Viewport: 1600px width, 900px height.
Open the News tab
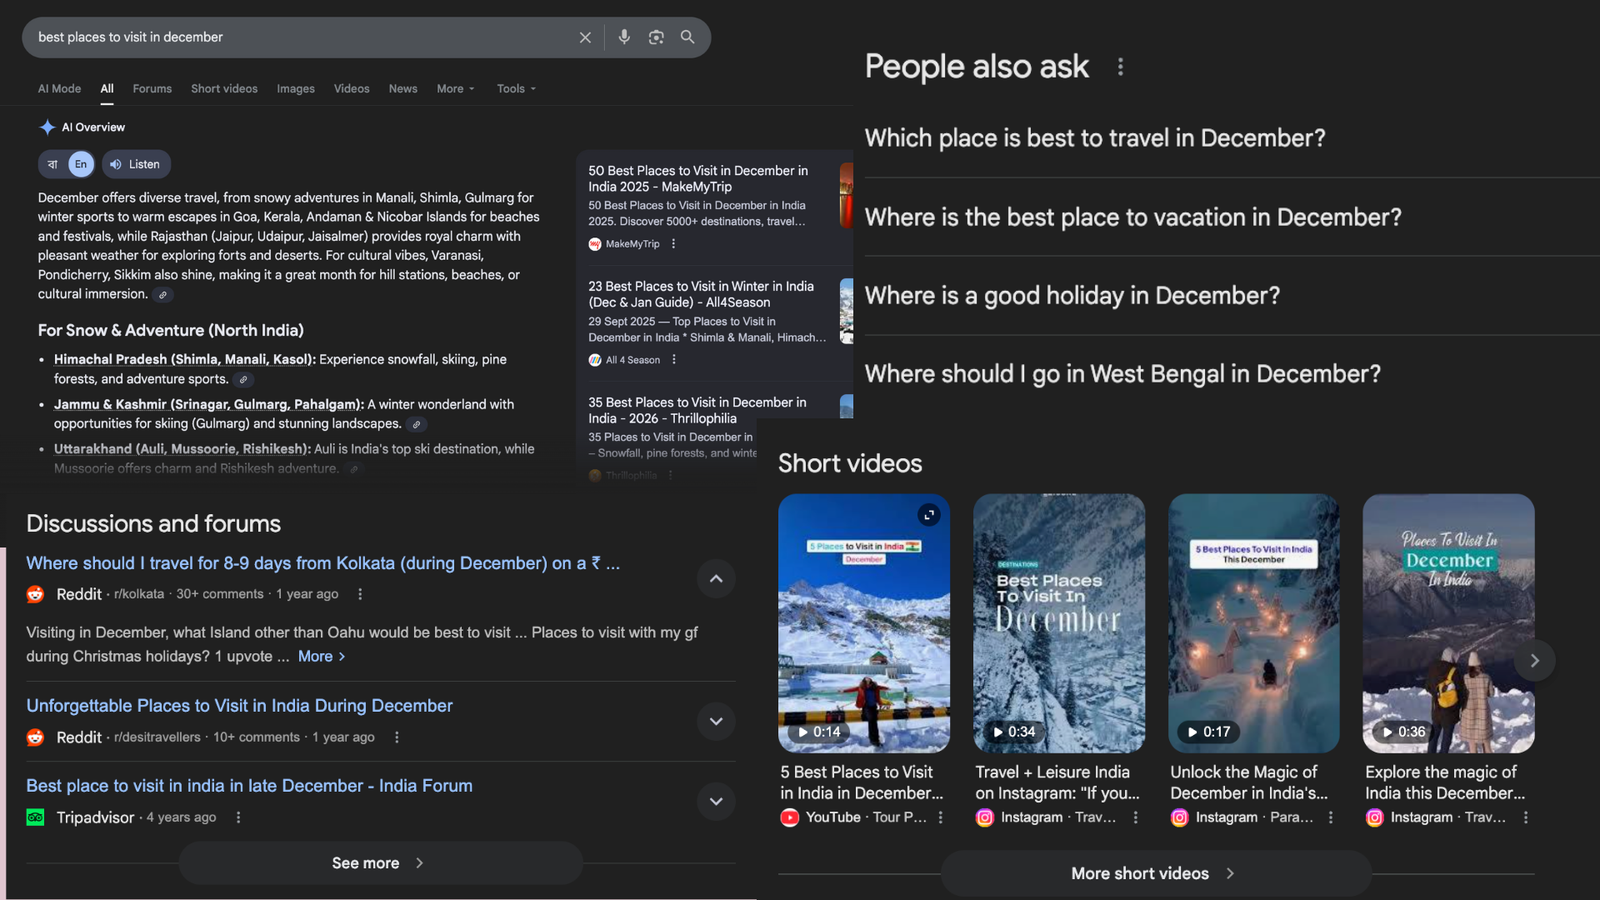403,89
